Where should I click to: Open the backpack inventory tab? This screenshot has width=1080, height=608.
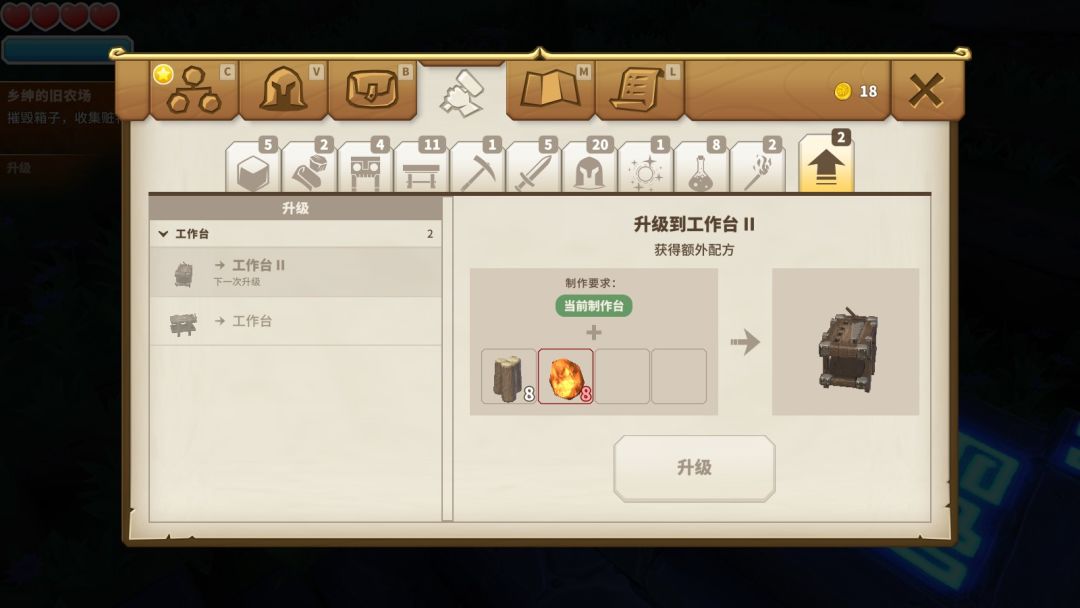[x=372, y=90]
